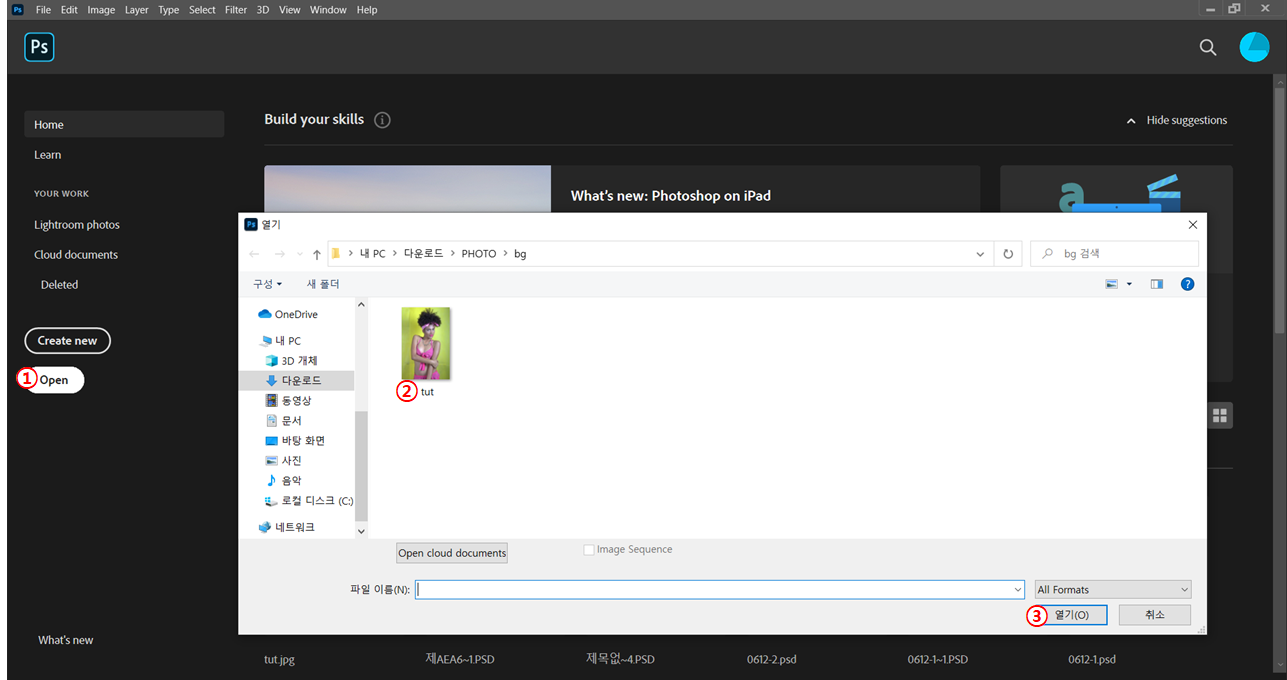
Task: Expand the 구성 organize dropdown
Action: [x=267, y=284]
